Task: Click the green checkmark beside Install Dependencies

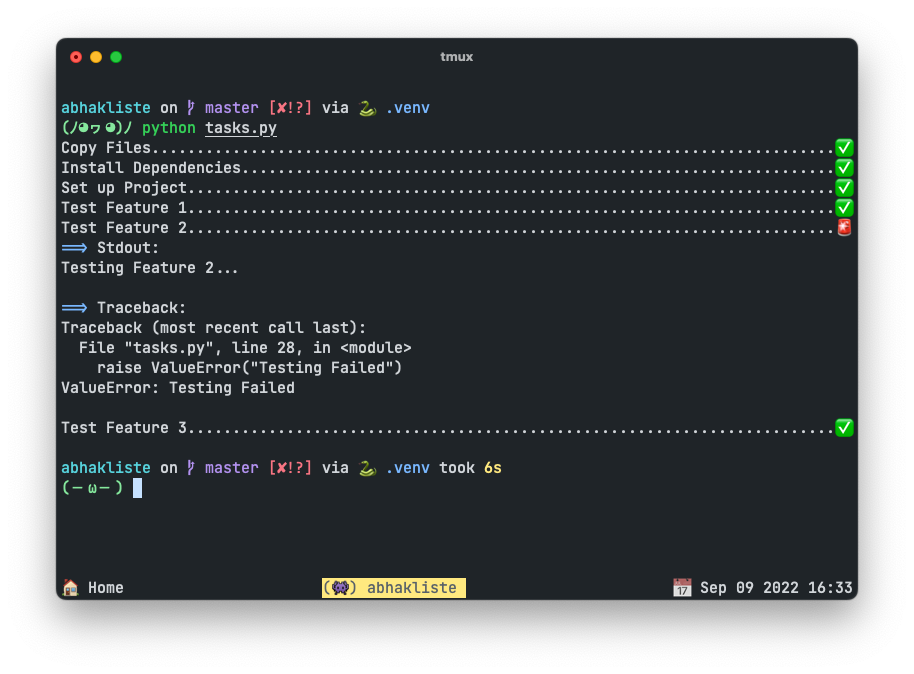Action: 844,168
